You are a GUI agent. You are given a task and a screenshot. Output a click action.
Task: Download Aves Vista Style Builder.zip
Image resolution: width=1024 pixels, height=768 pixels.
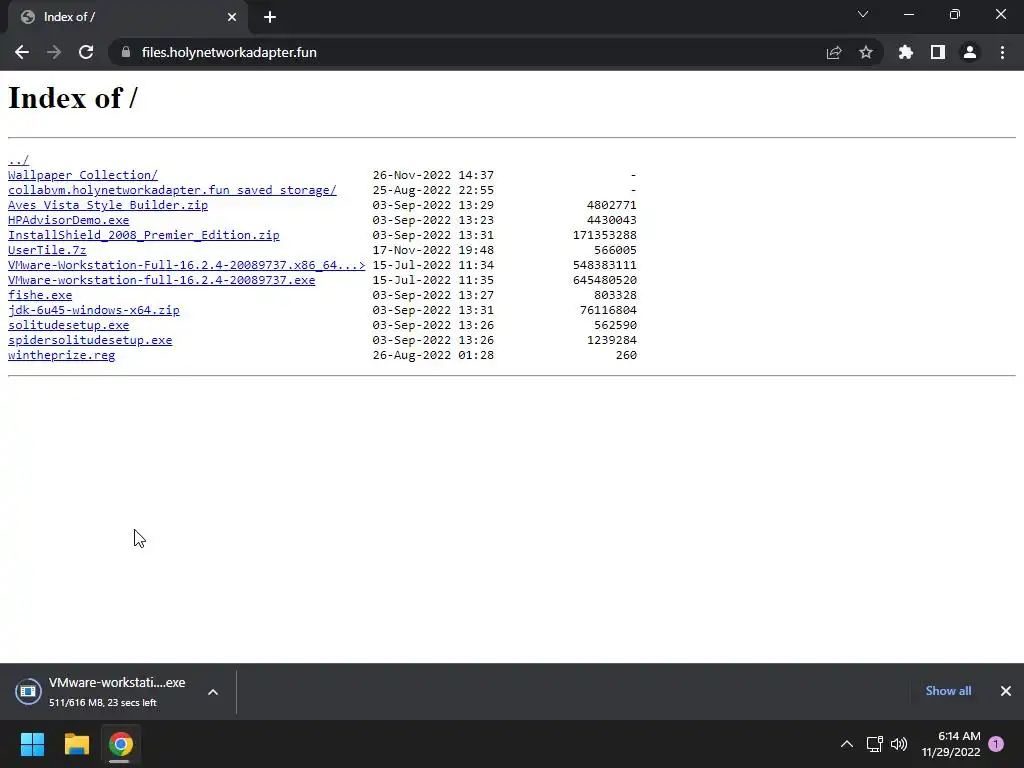click(108, 205)
